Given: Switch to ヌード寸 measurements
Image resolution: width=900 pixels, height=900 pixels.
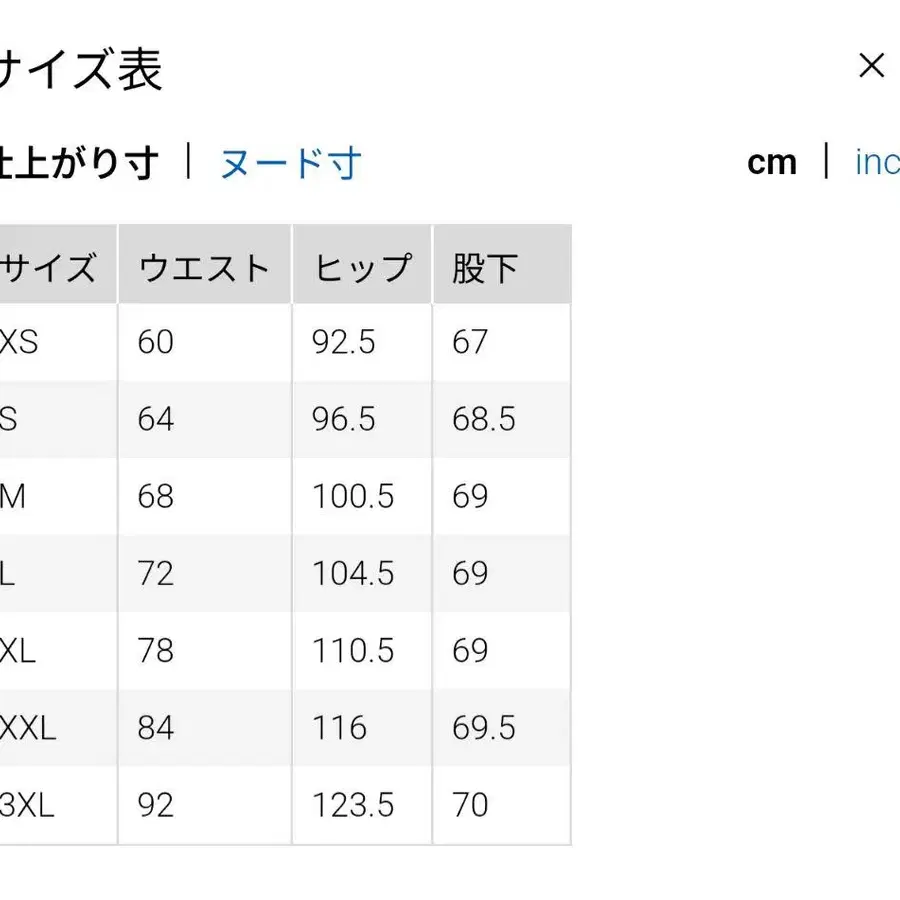Looking at the screenshot, I should coord(288,162).
